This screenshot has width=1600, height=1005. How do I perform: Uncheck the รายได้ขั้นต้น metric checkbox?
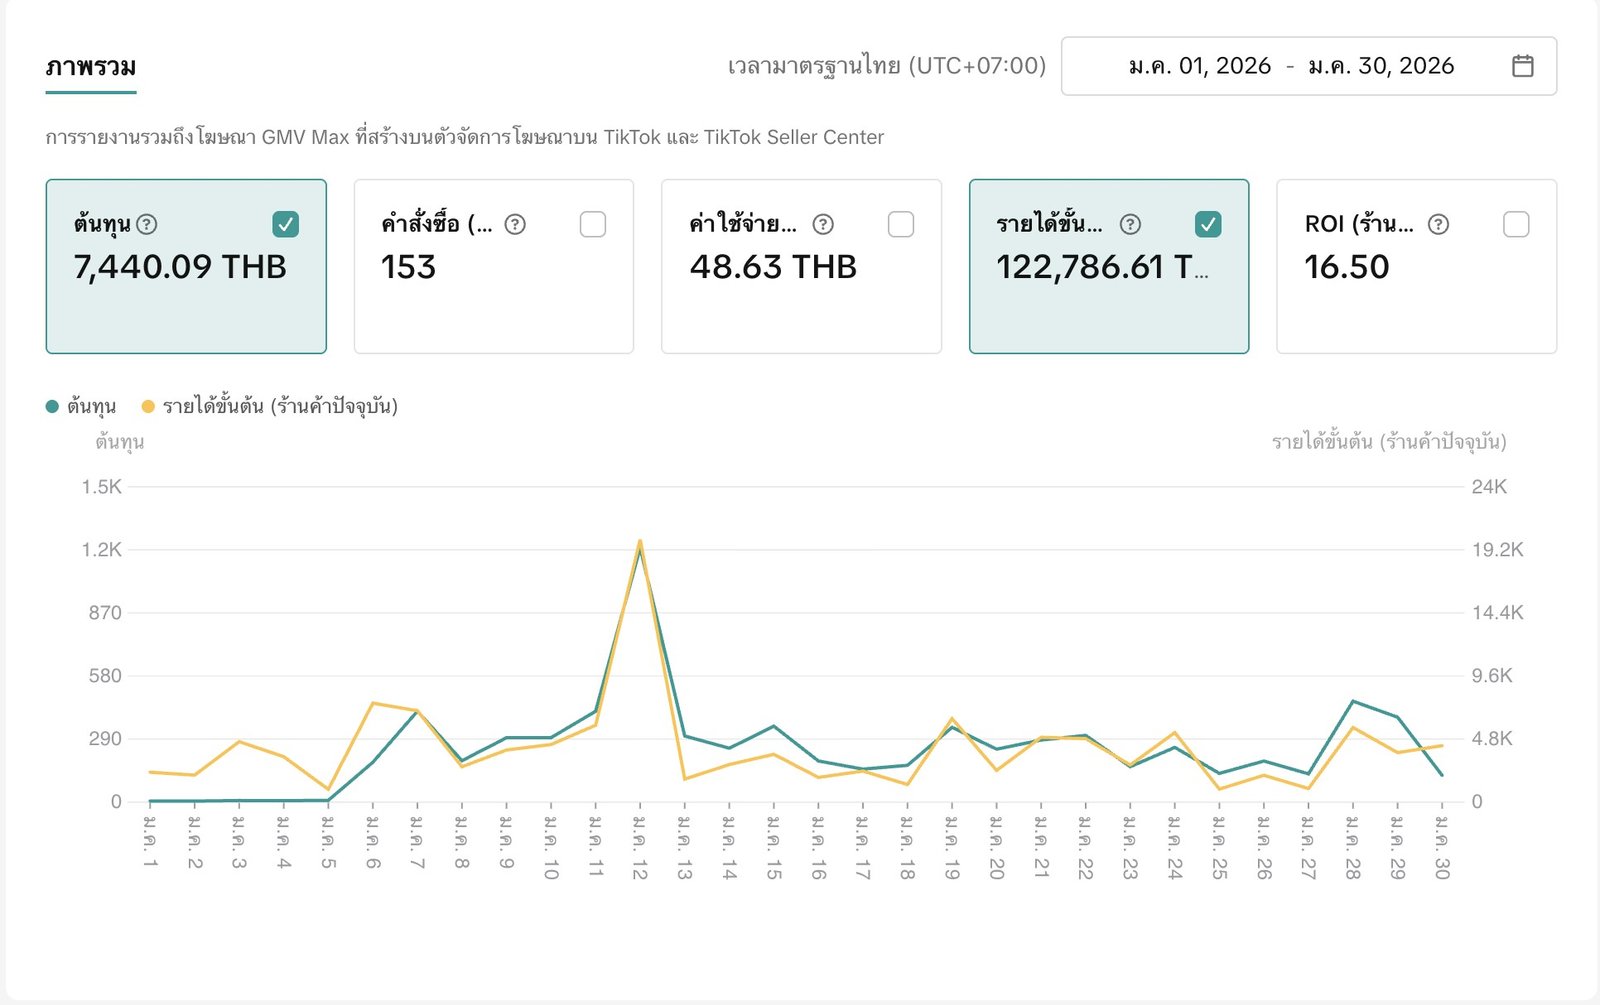coord(1208,224)
